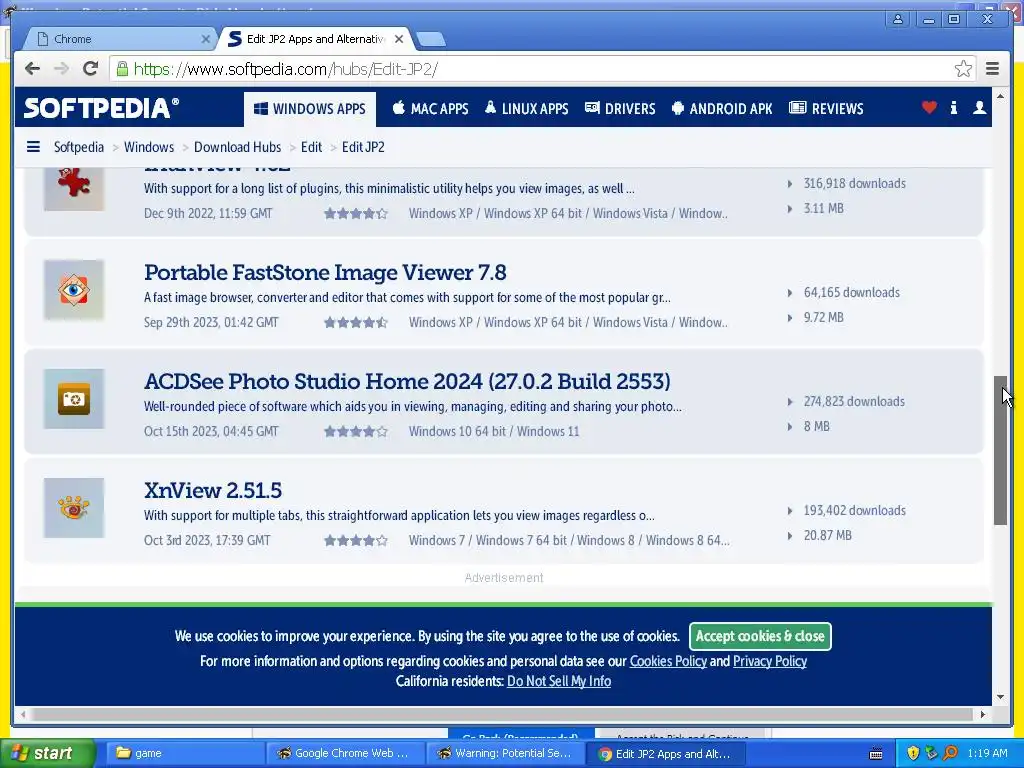Go to Download Hubs breadcrumb
Viewport: 1024px width, 768px height.
tap(237, 147)
